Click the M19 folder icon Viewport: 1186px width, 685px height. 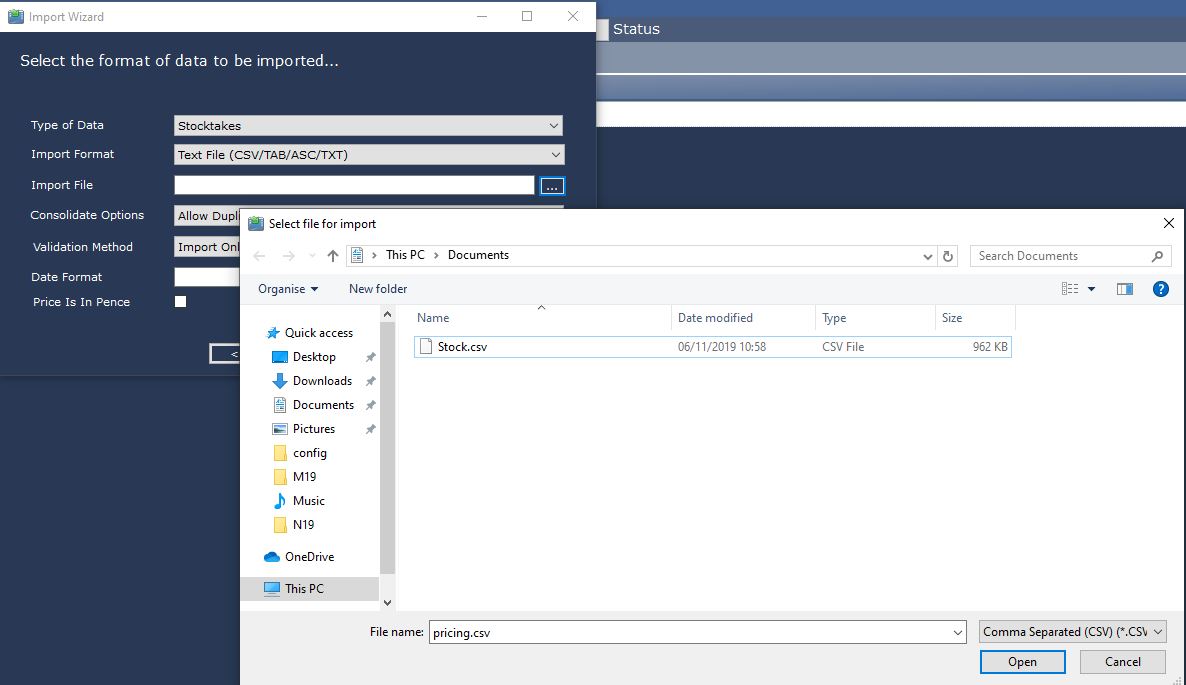280,476
